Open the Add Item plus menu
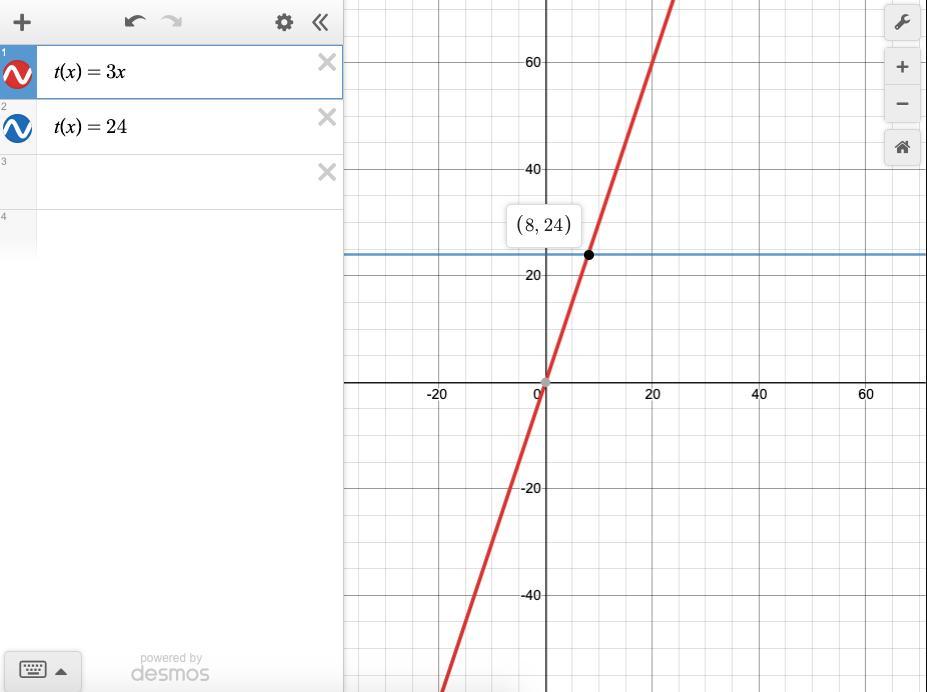 22,22
